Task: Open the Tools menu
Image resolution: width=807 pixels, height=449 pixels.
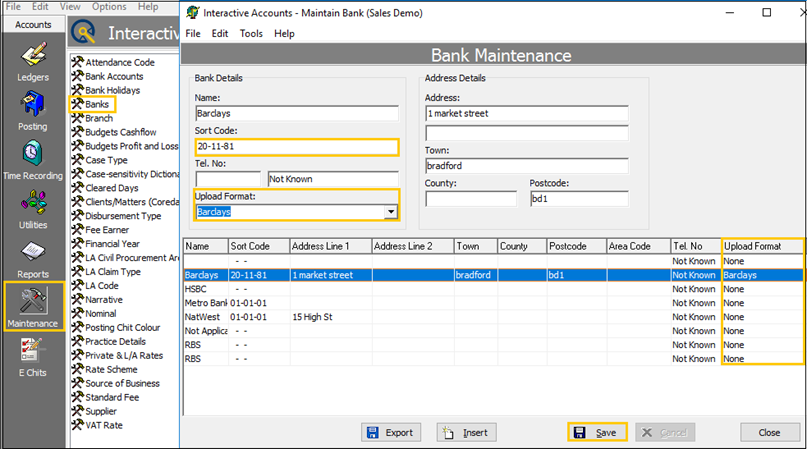Action: (x=251, y=33)
